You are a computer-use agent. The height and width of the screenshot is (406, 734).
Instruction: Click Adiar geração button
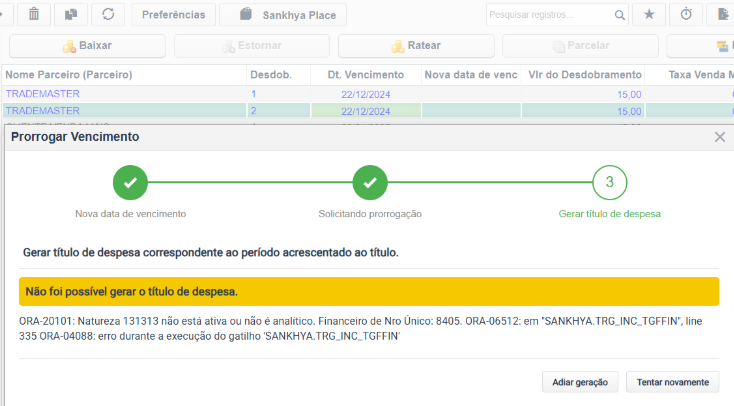point(580,382)
